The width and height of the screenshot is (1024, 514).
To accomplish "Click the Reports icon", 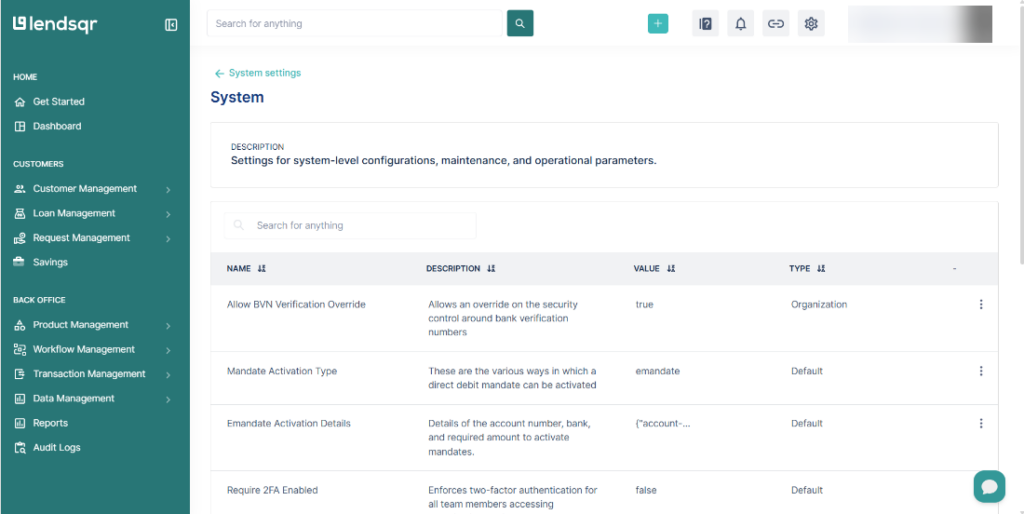I will [20, 423].
